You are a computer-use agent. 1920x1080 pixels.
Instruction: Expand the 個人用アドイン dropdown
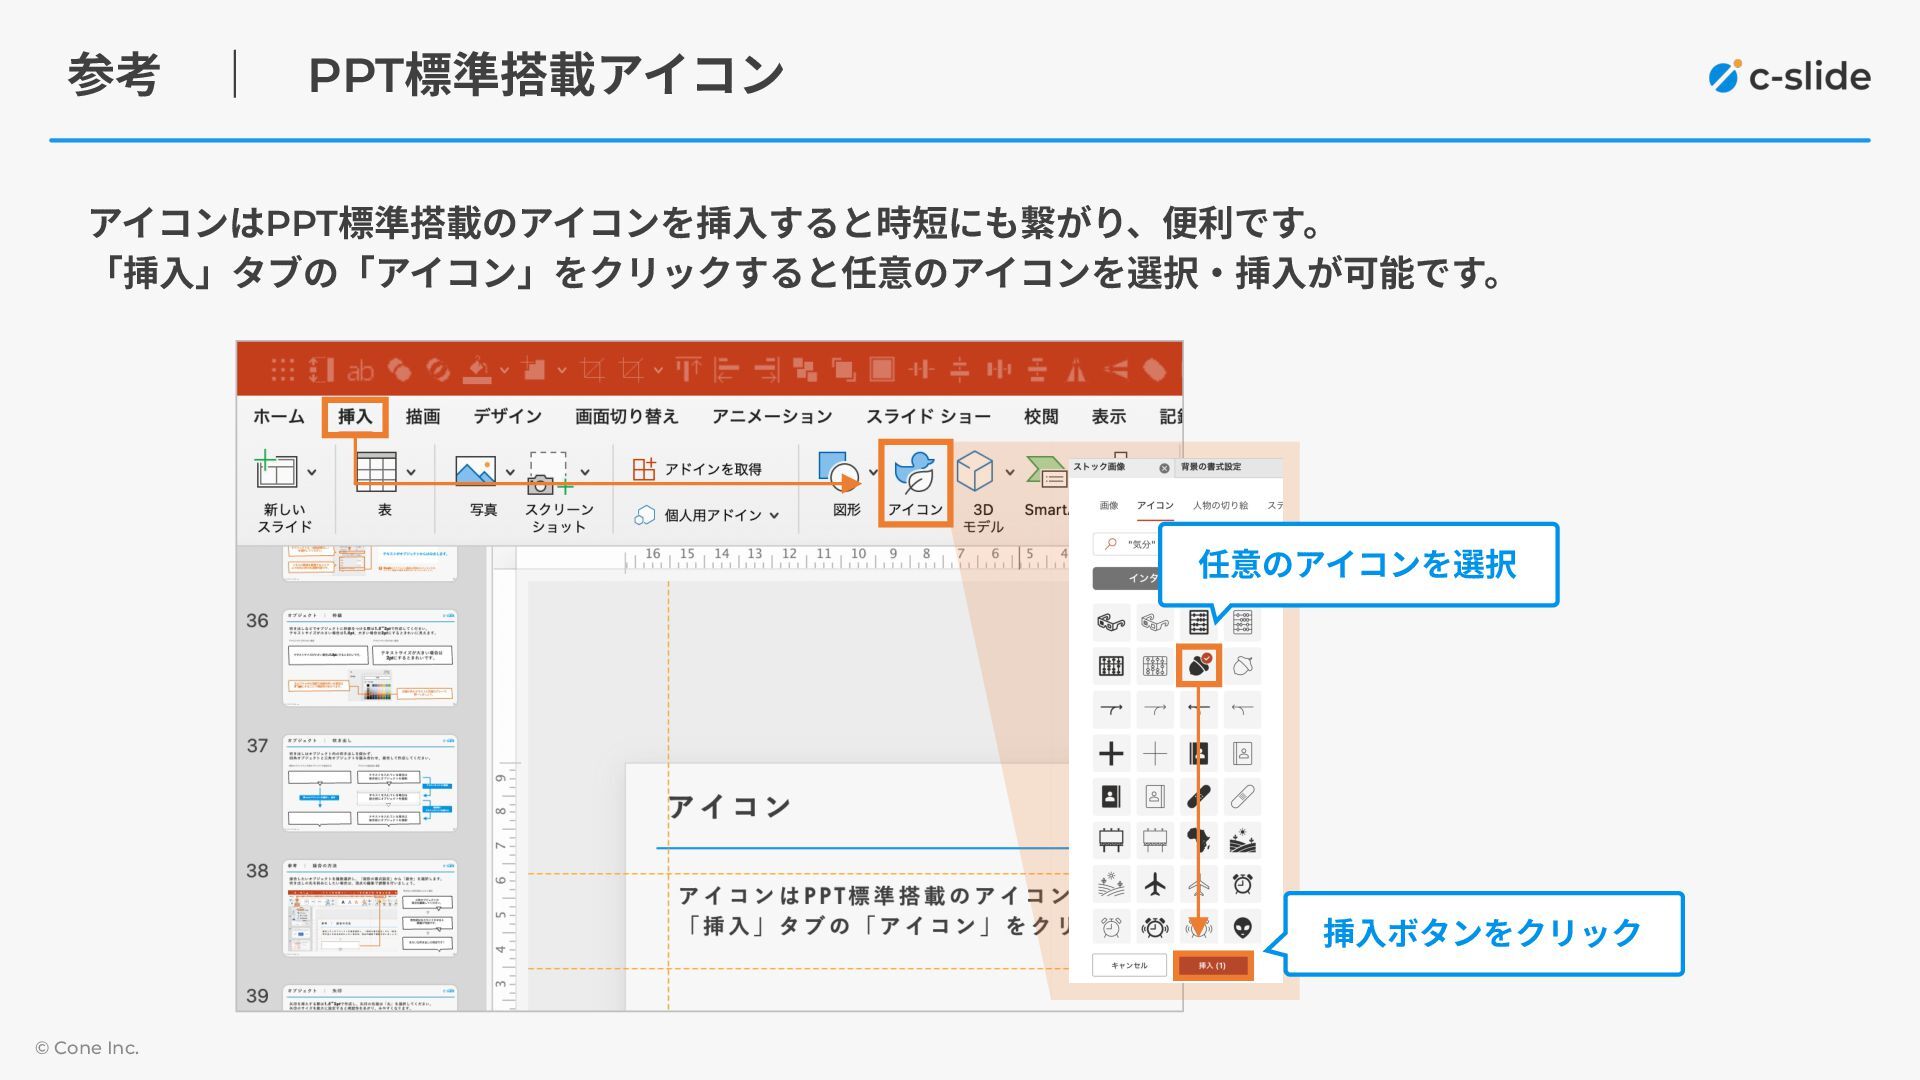[775, 516]
